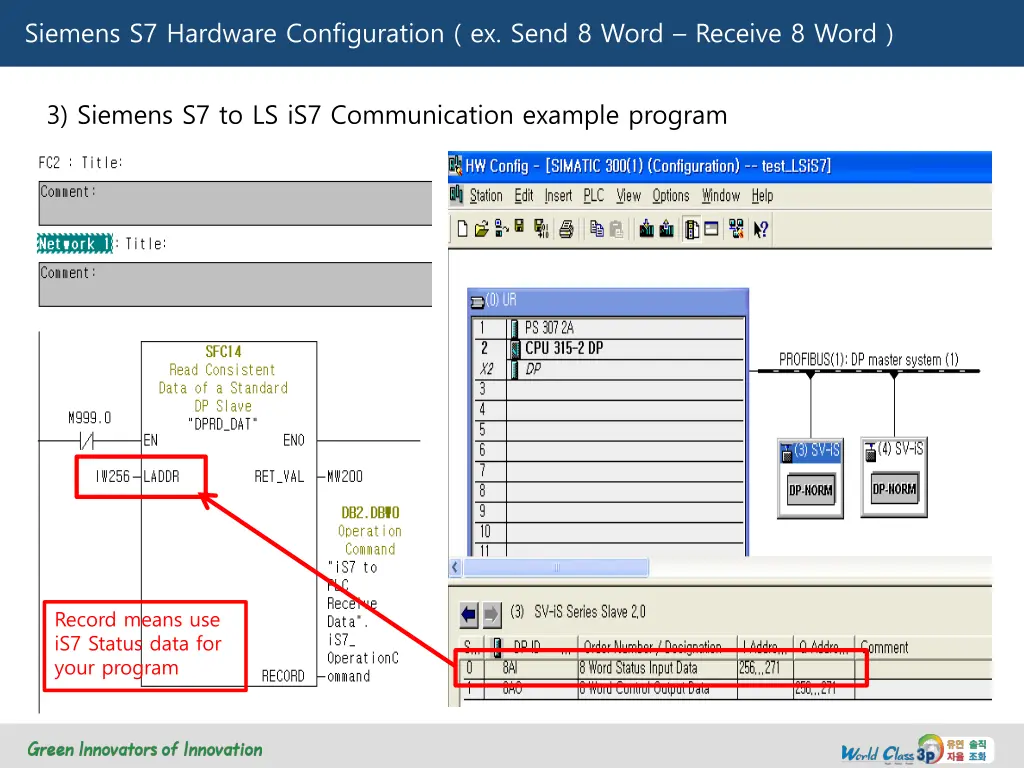Open the View menu
Viewport: 1024px width, 768px height.
pos(628,195)
